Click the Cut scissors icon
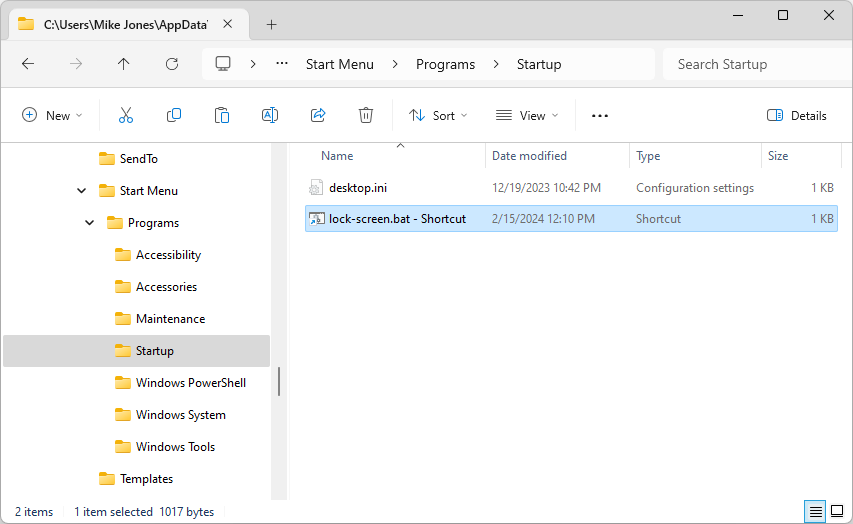 click(126, 115)
